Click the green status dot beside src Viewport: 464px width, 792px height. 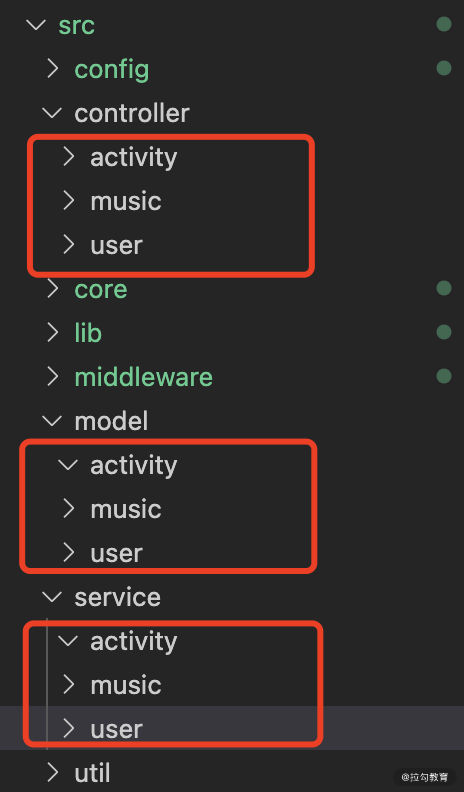[x=444, y=24]
